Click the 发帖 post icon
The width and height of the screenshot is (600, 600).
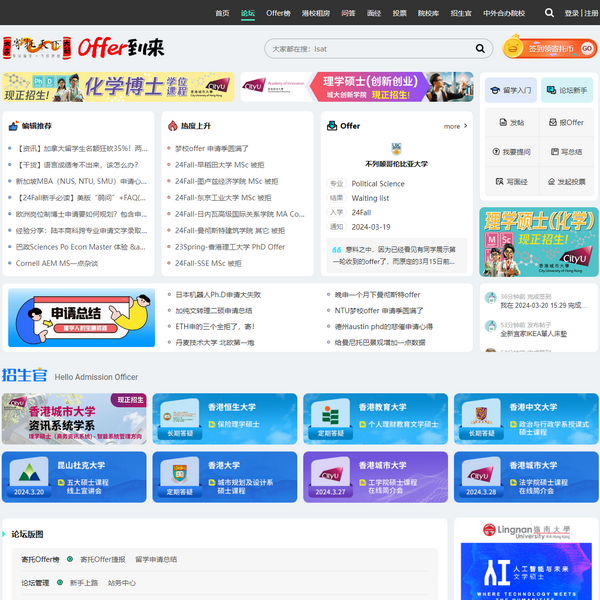coord(506,122)
